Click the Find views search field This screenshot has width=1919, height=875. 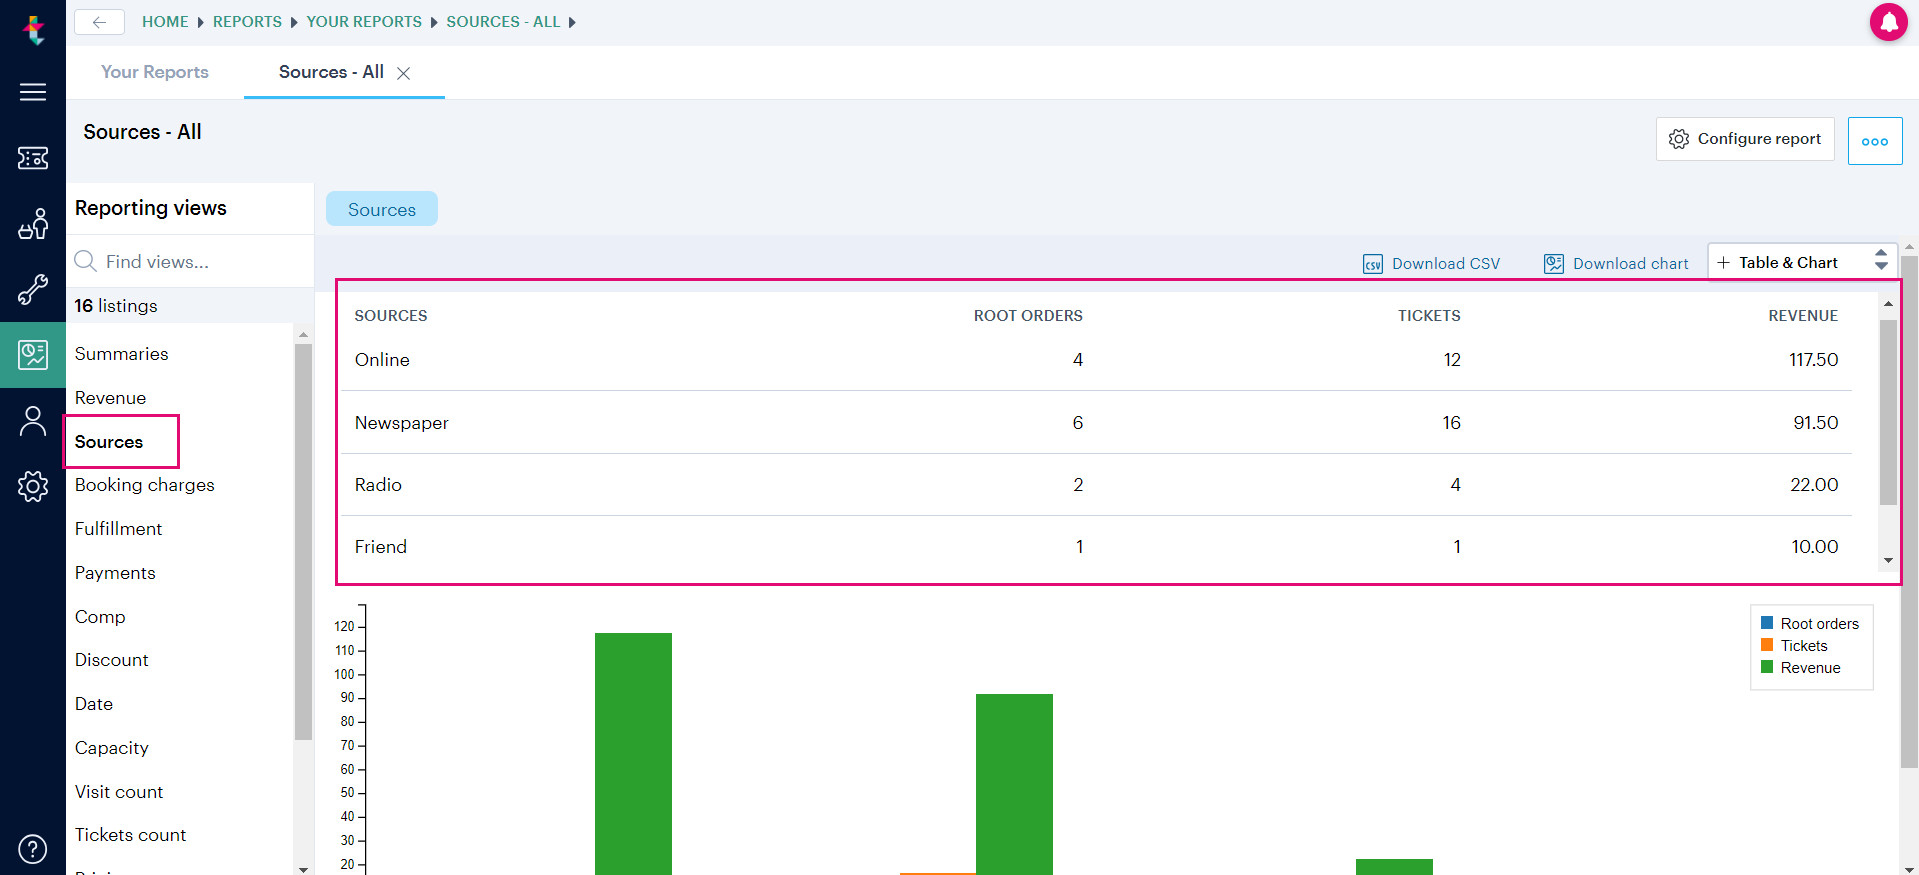click(190, 262)
